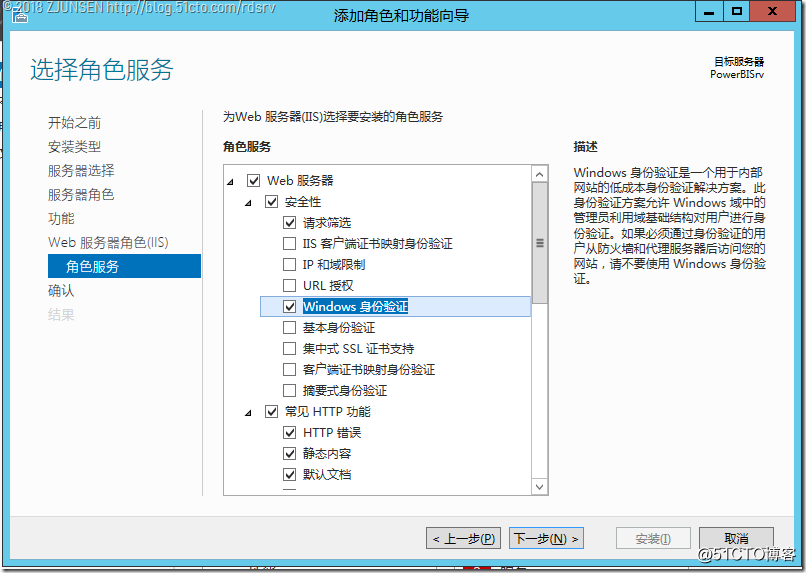The height and width of the screenshot is (573, 806).
Task: Enable the 基本身份验证 checkbox
Action: point(289,327)
